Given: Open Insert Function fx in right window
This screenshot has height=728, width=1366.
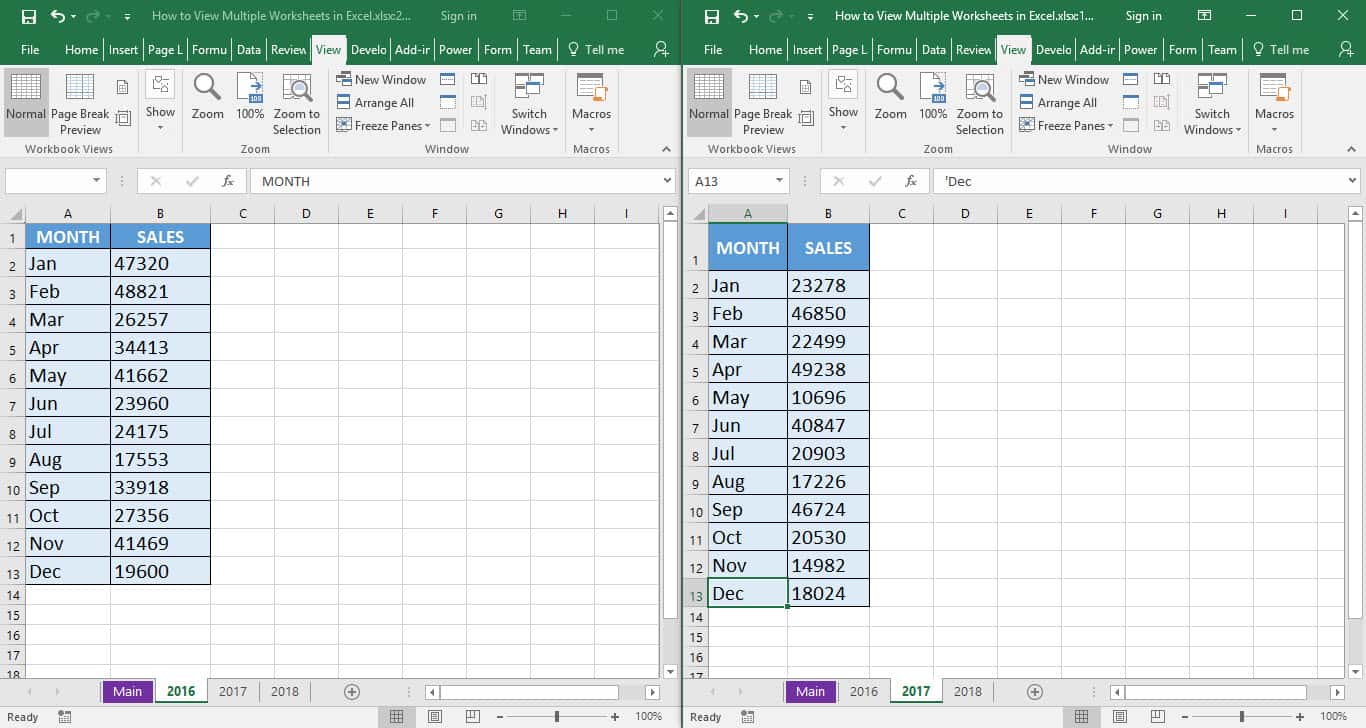Looking at the screenshot, I should point(911,181).
